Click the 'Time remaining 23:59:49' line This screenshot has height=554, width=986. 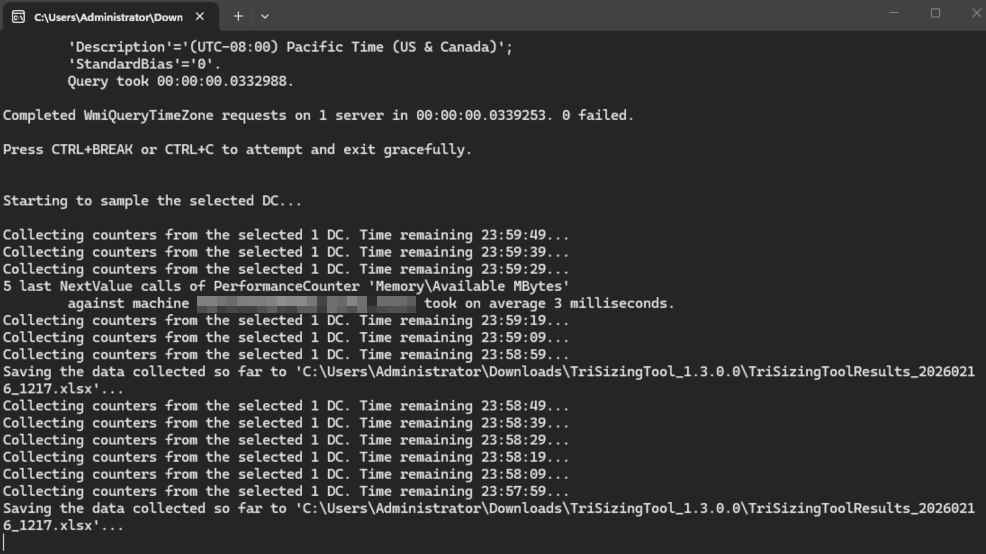(x=286, y=235)
